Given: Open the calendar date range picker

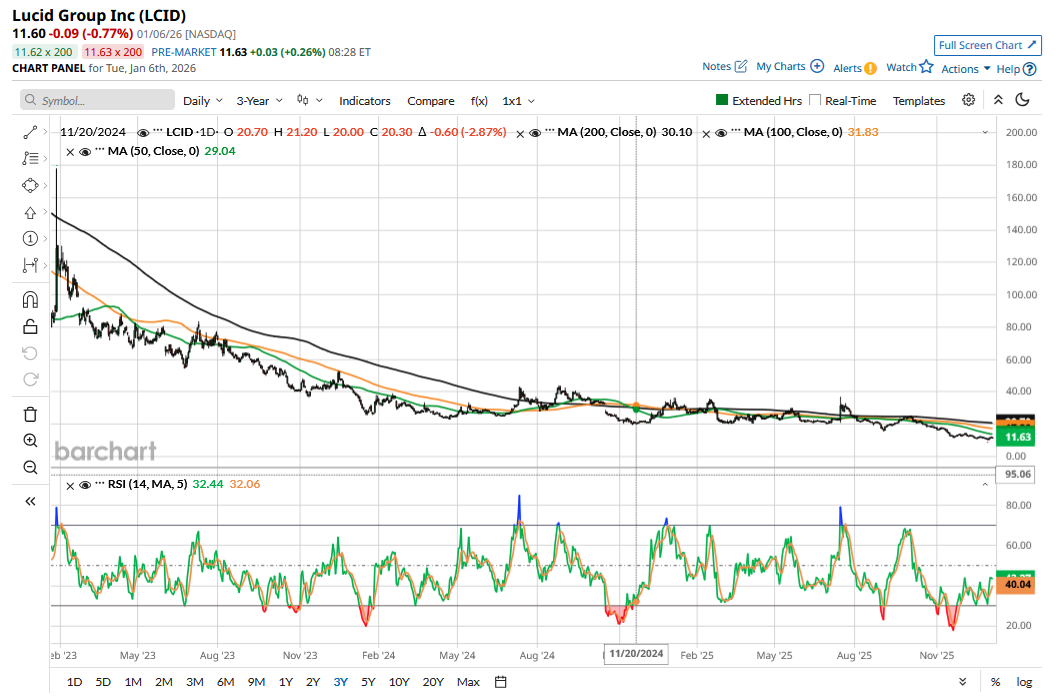Looking at the screenshot, I should point(501,682).
